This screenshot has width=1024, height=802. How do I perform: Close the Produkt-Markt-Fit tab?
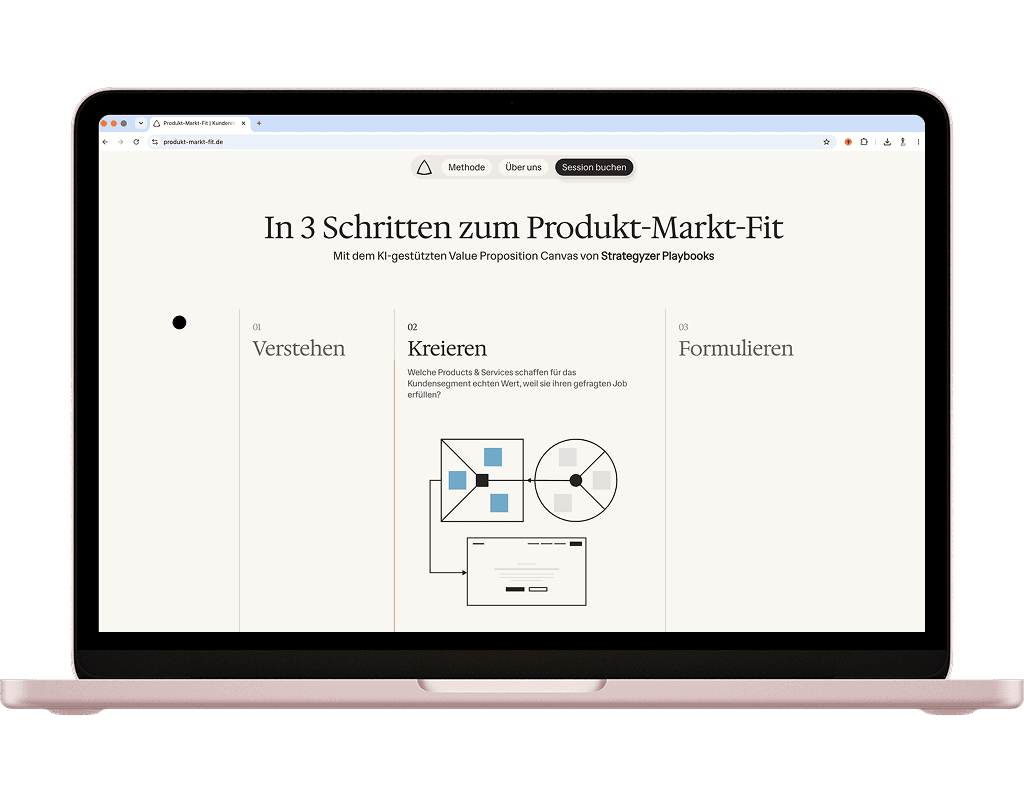pos(244,123)
